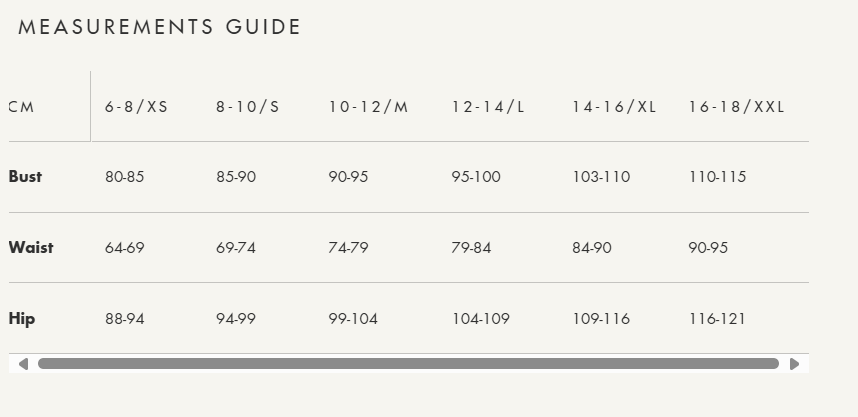Click the 12-14/L size header
This screenshot has width=858, height=417.
(x=488, y=107)
